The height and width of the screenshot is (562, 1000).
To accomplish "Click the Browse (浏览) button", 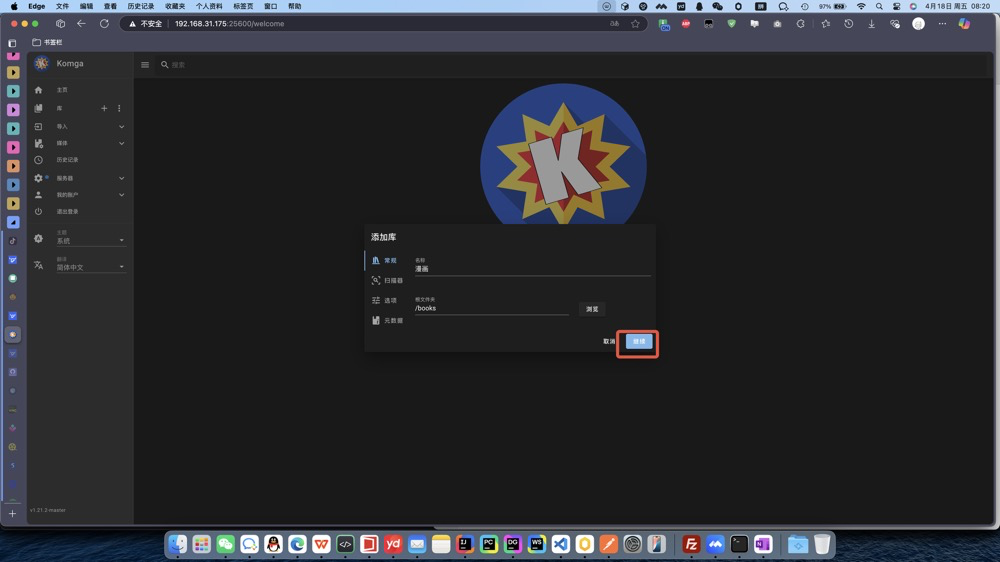I will point(592,309).
